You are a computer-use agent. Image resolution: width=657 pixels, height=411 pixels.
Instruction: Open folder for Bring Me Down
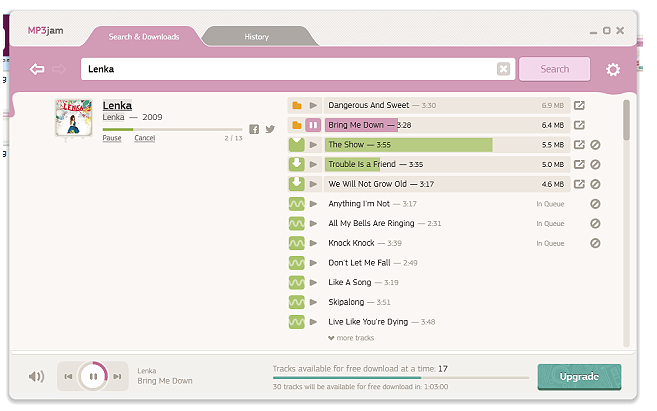(x=297, y=125)
